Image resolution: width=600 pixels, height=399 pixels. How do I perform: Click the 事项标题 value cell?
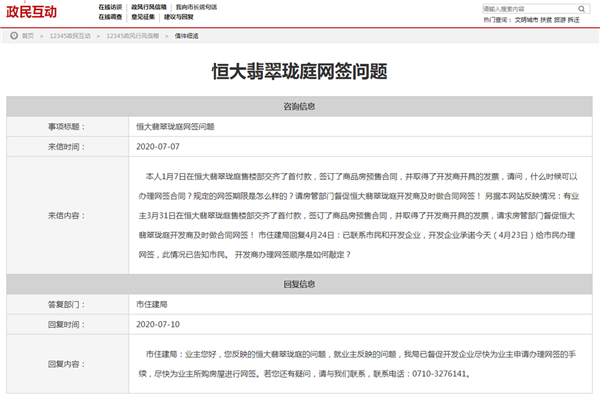(x=360, y=127)
